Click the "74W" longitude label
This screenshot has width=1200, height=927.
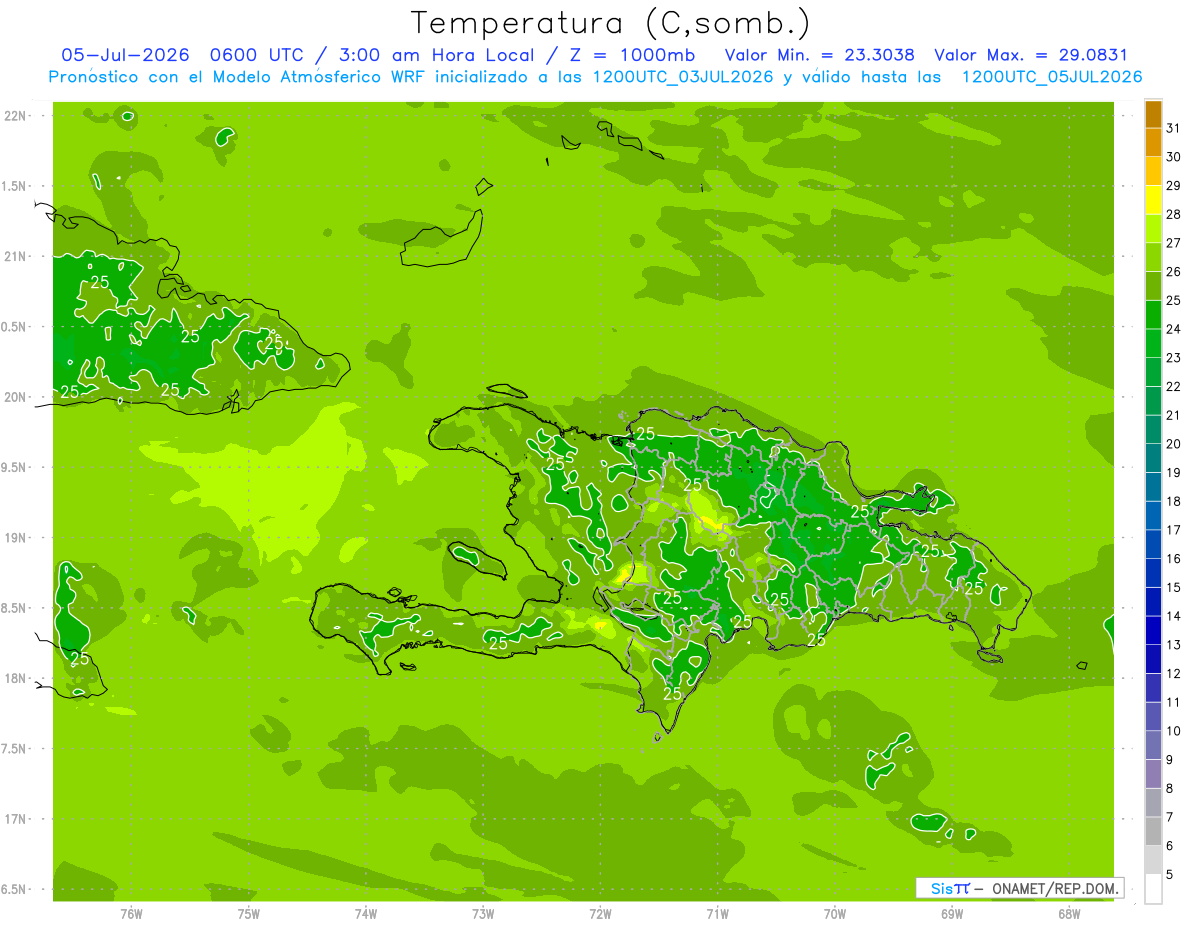click(x=366, y=913)
